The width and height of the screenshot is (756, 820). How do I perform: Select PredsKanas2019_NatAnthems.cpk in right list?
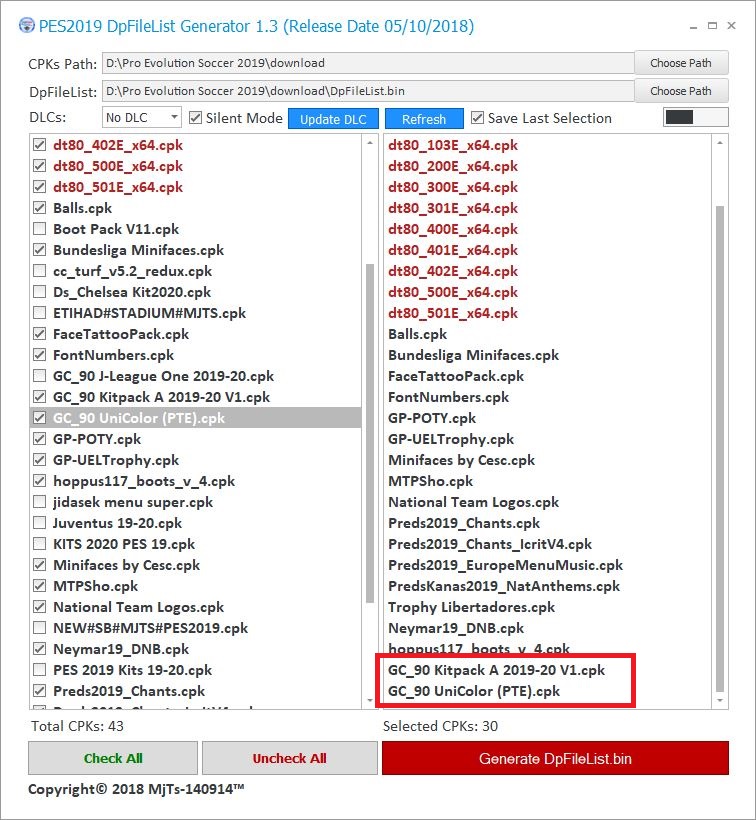[503, 585]
